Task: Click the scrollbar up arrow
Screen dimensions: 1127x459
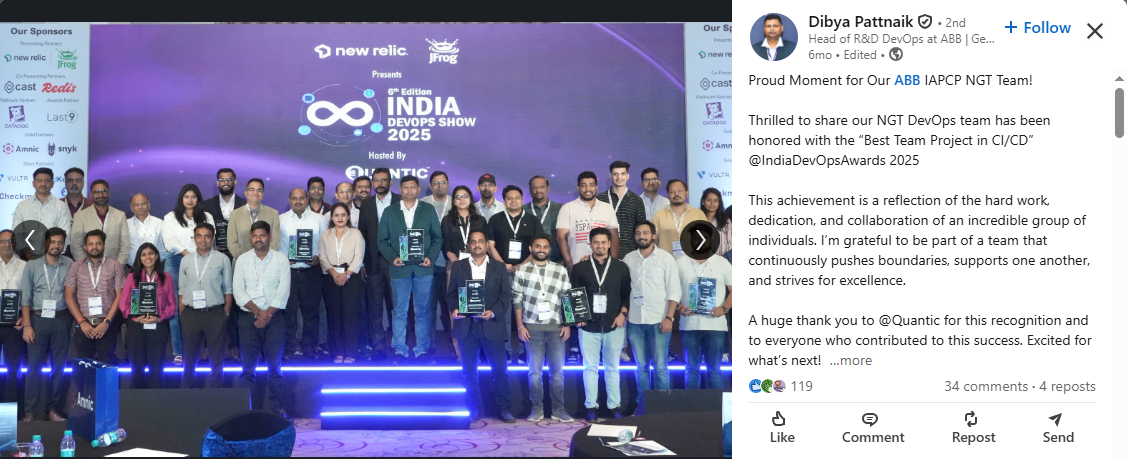Action: tap(1119, 78)
